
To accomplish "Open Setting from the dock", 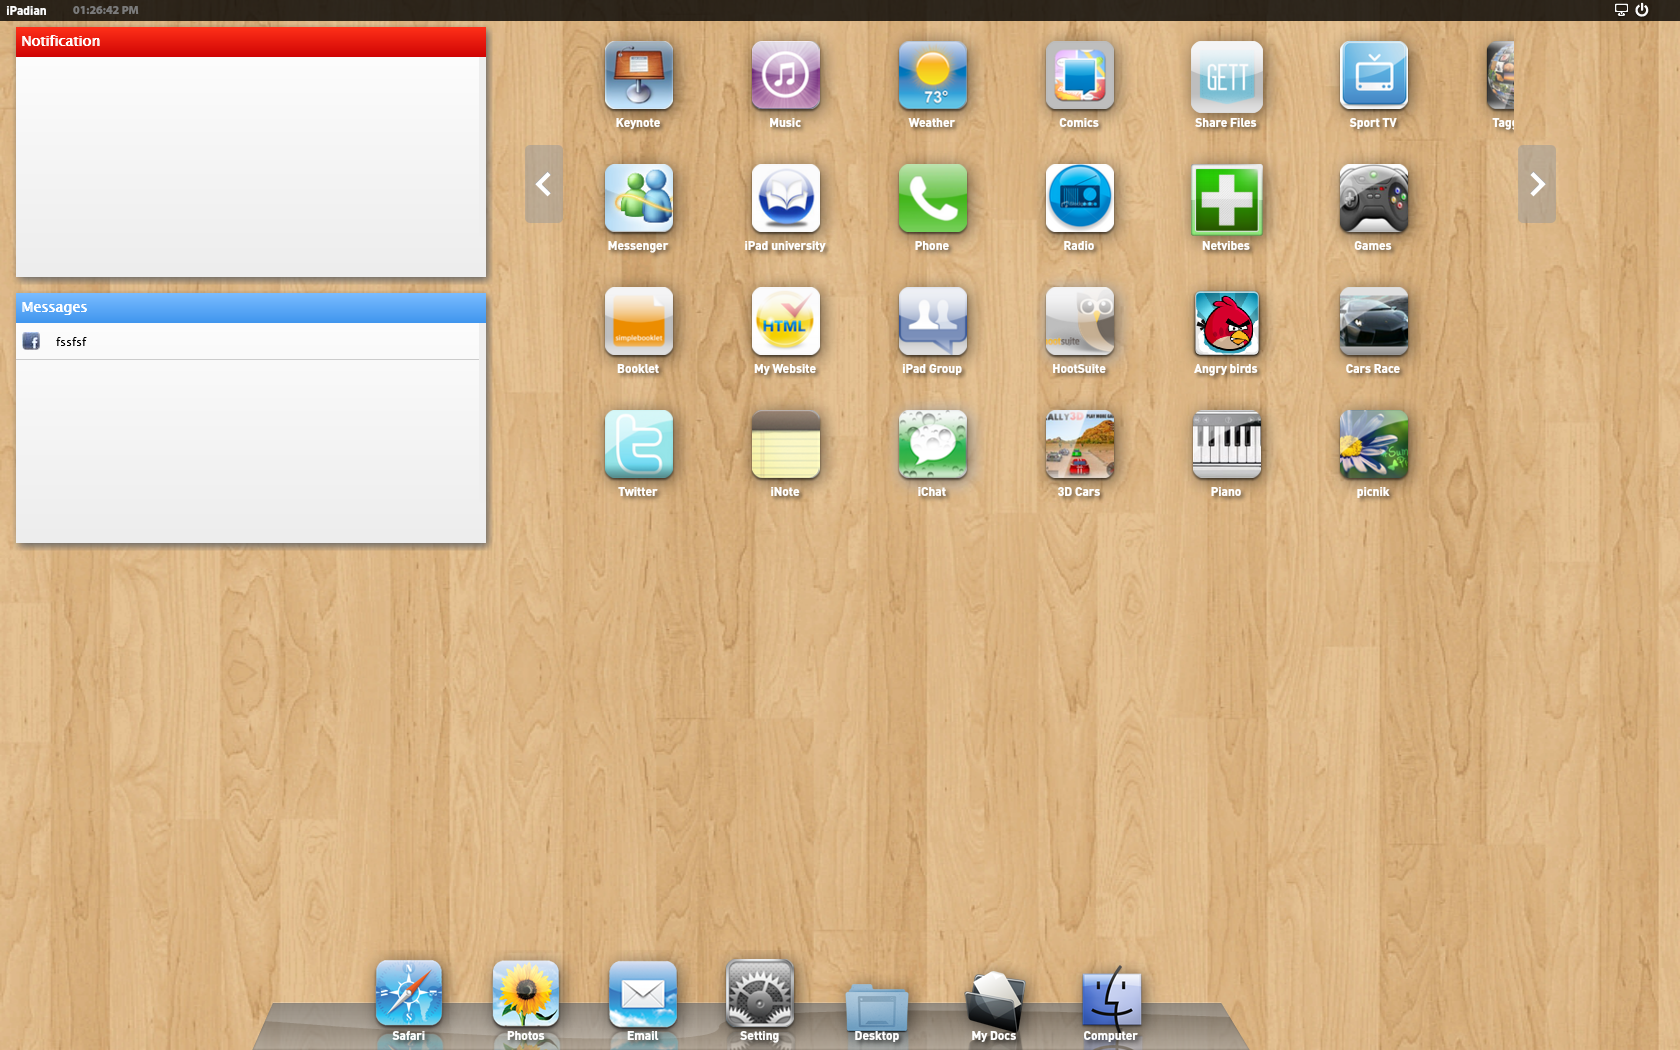I will pyautogui.click(x=759, y=994).
